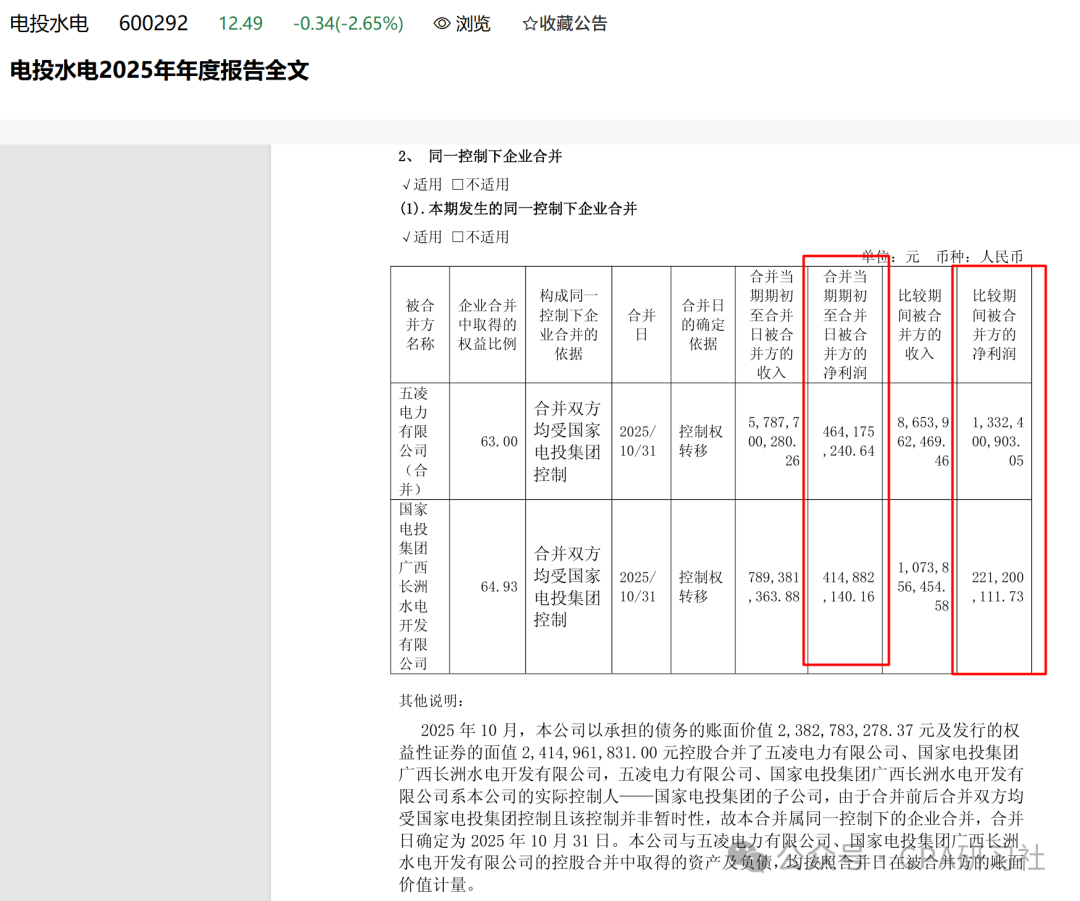
Task: Click the 2025/10/31 date in 五凌电力 row
Action: tap(638, 441)
